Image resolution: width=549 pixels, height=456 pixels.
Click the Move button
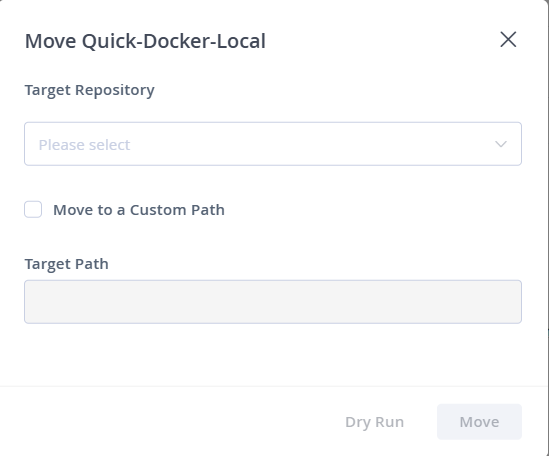(479, 422)
